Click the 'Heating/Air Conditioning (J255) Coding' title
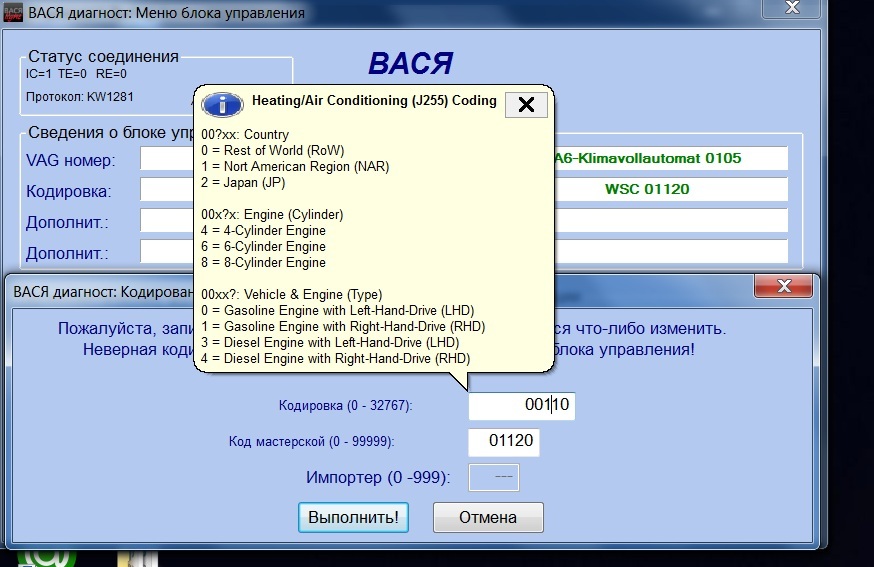 (374, 100)
